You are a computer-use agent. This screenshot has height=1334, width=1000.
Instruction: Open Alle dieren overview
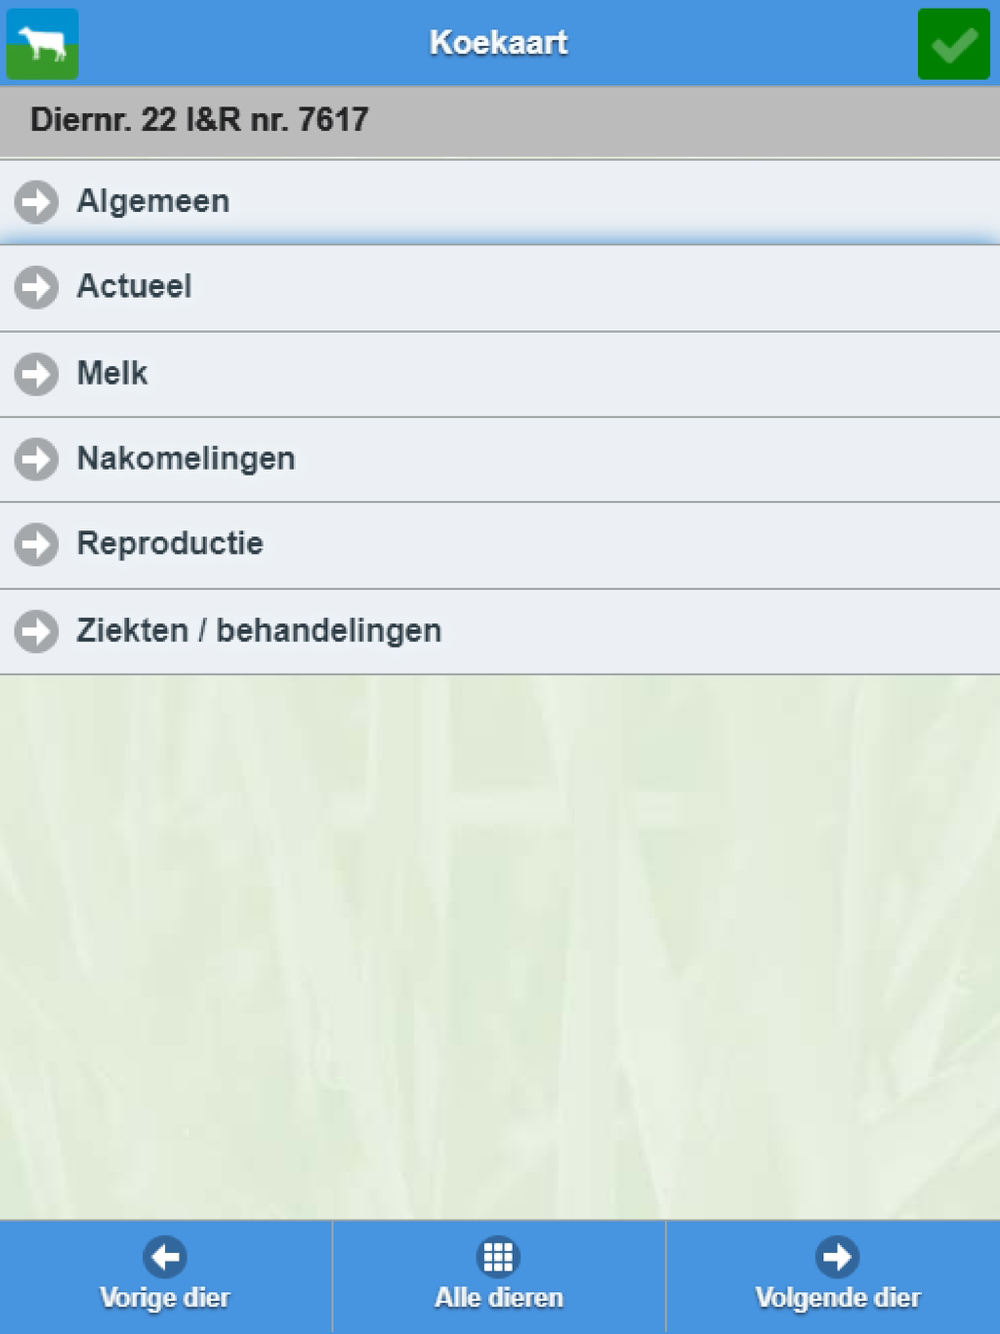point(498,1297)
